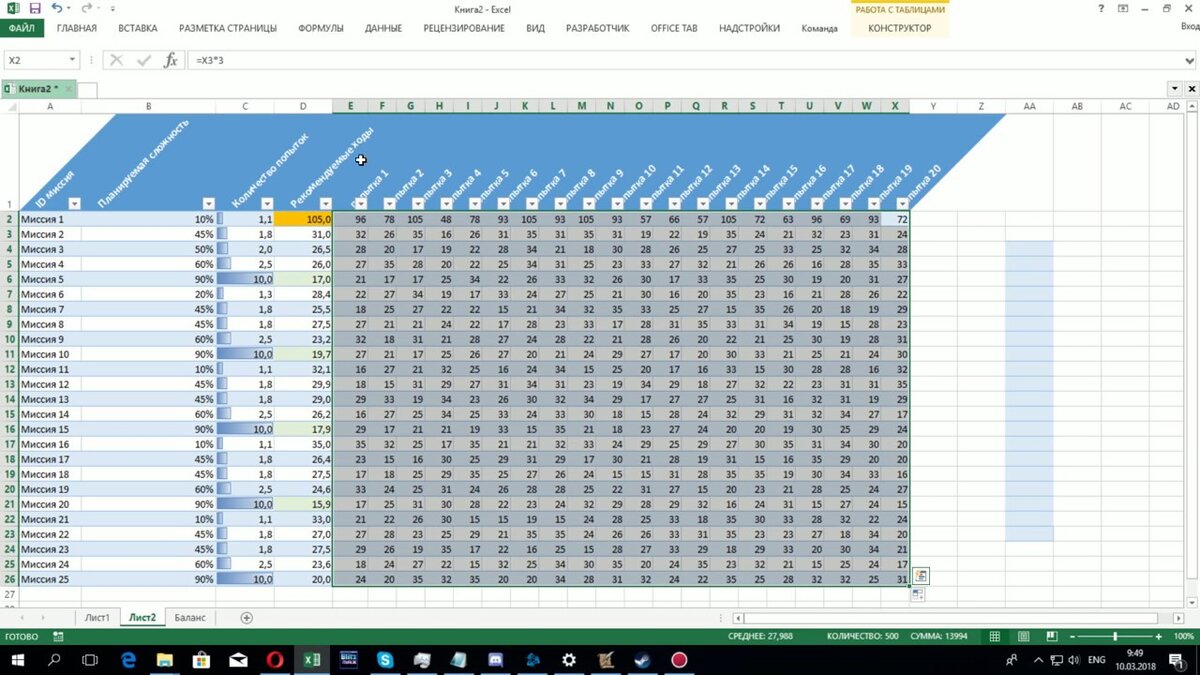This screenshot has width=1200, height=675.
Task: Open the Mail app from taskbar
Action: click(238, 660)
